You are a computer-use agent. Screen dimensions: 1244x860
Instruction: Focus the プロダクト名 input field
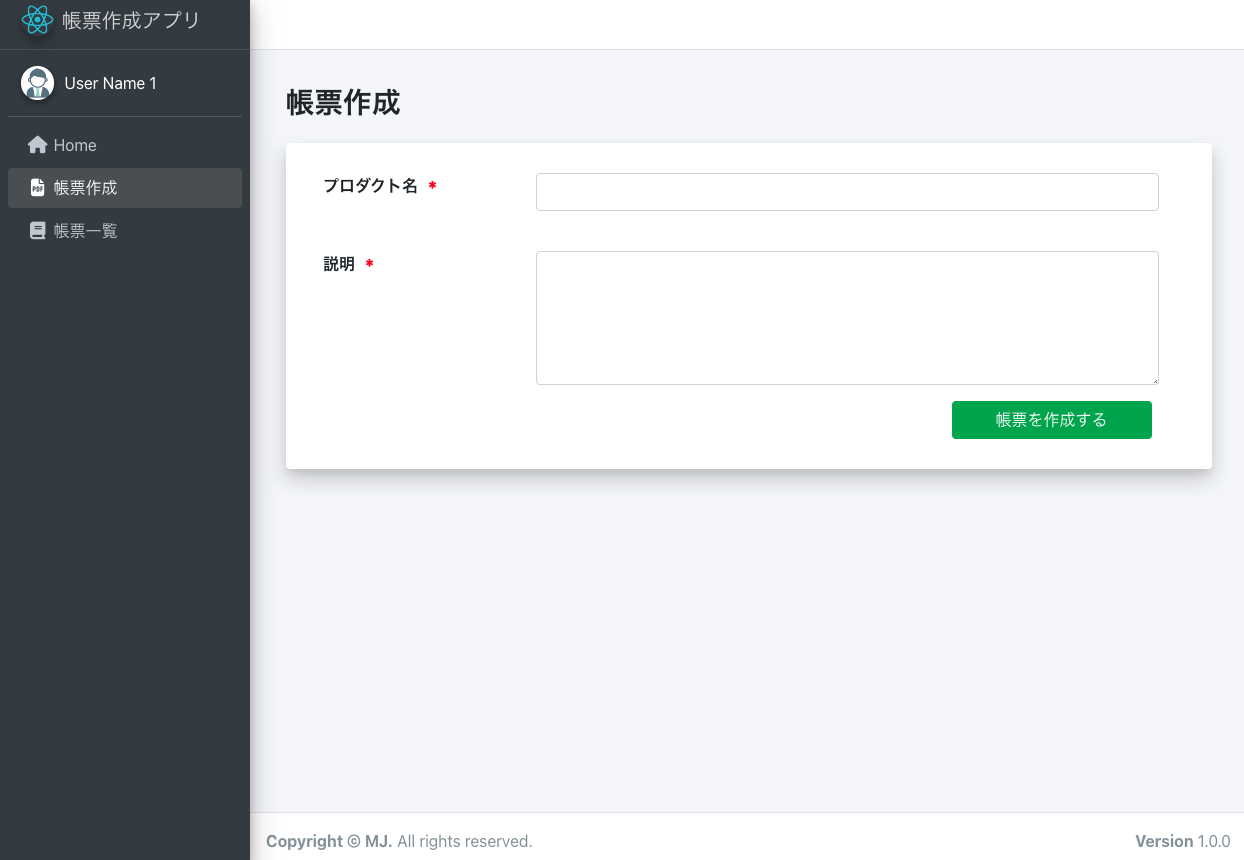point(846,191)
